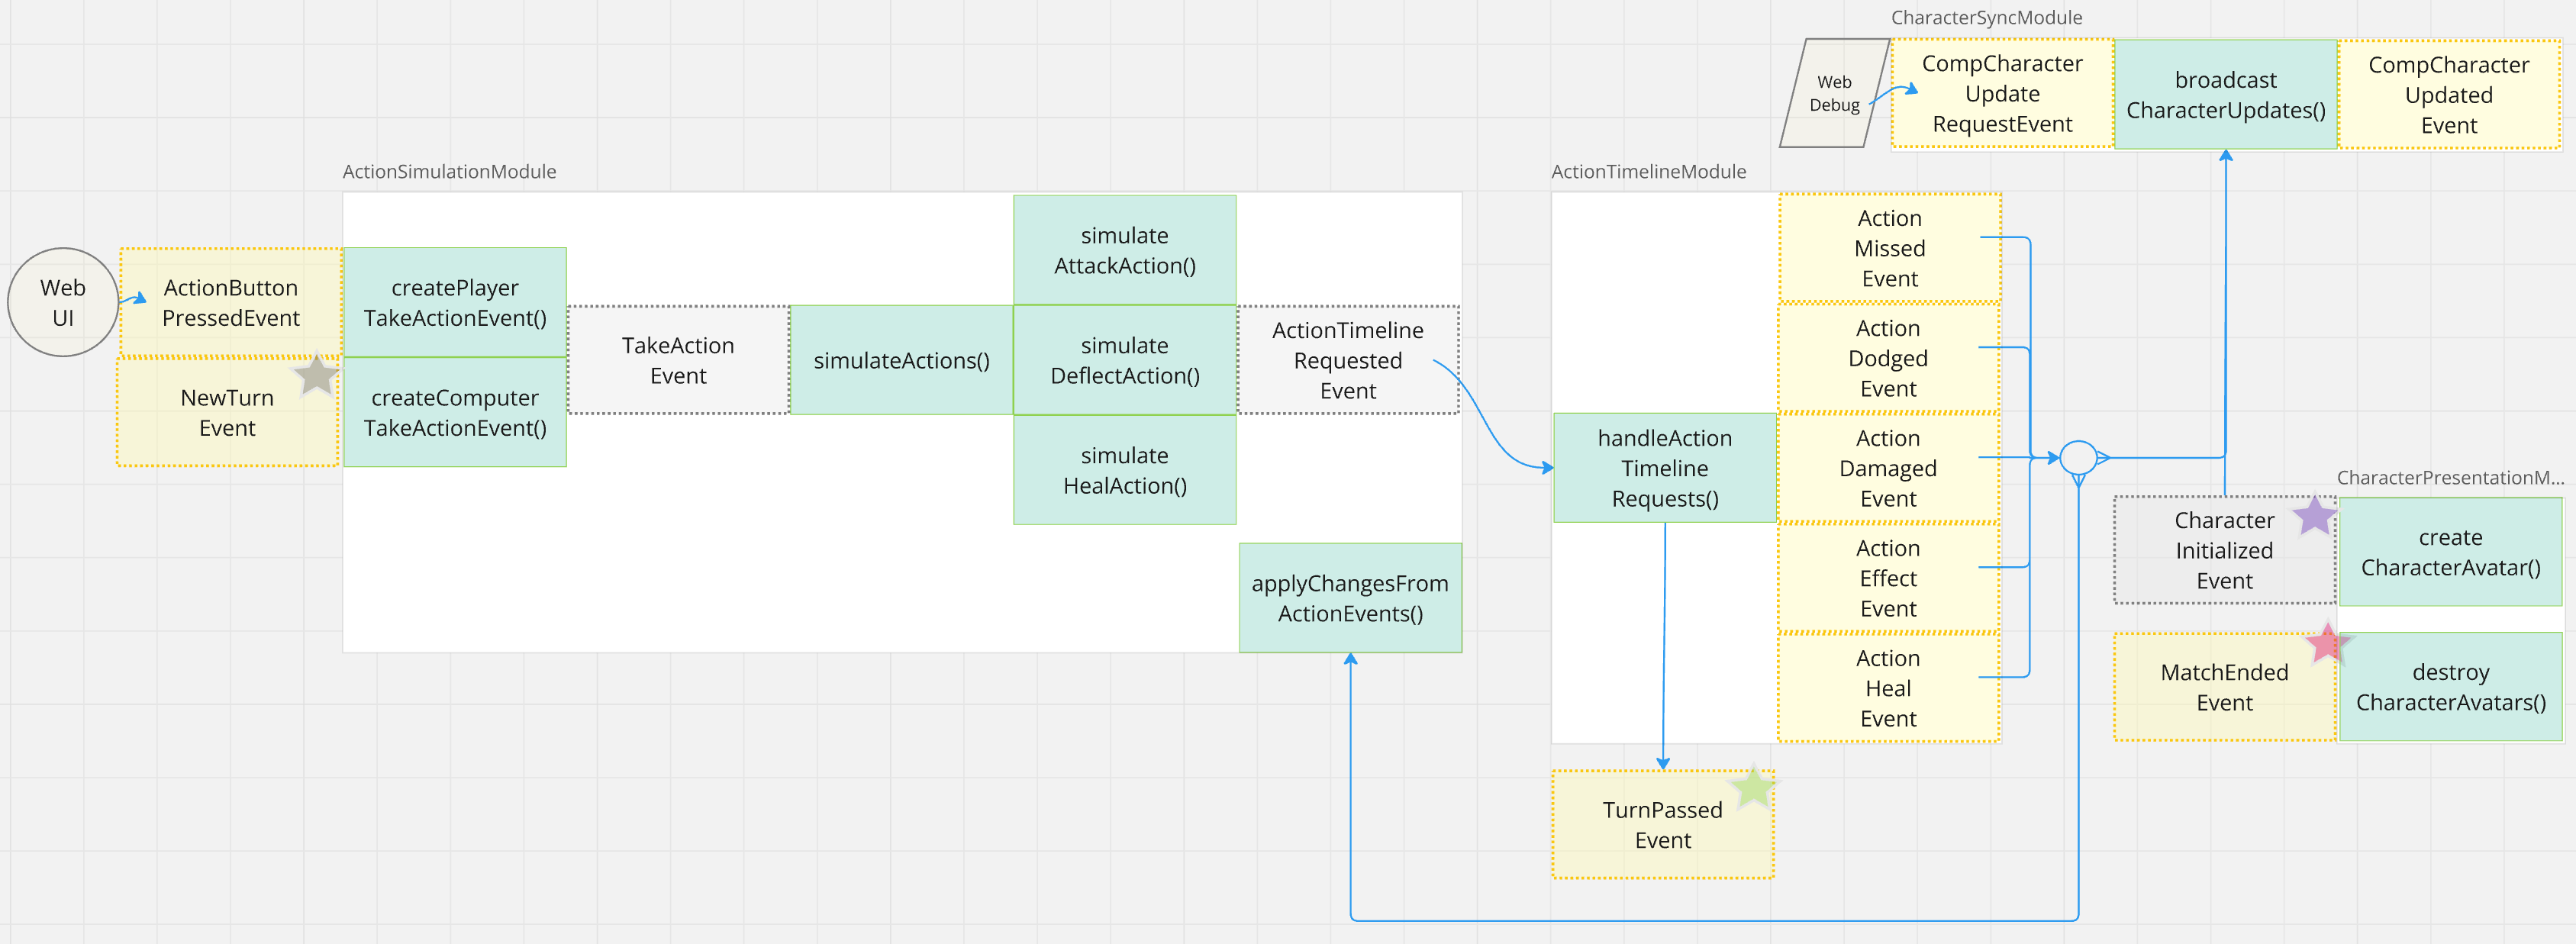This screenshot has width=2576, height=944.
Task: Select the ActionButton PressedEvent sticky note
Action: click(231, 303)
